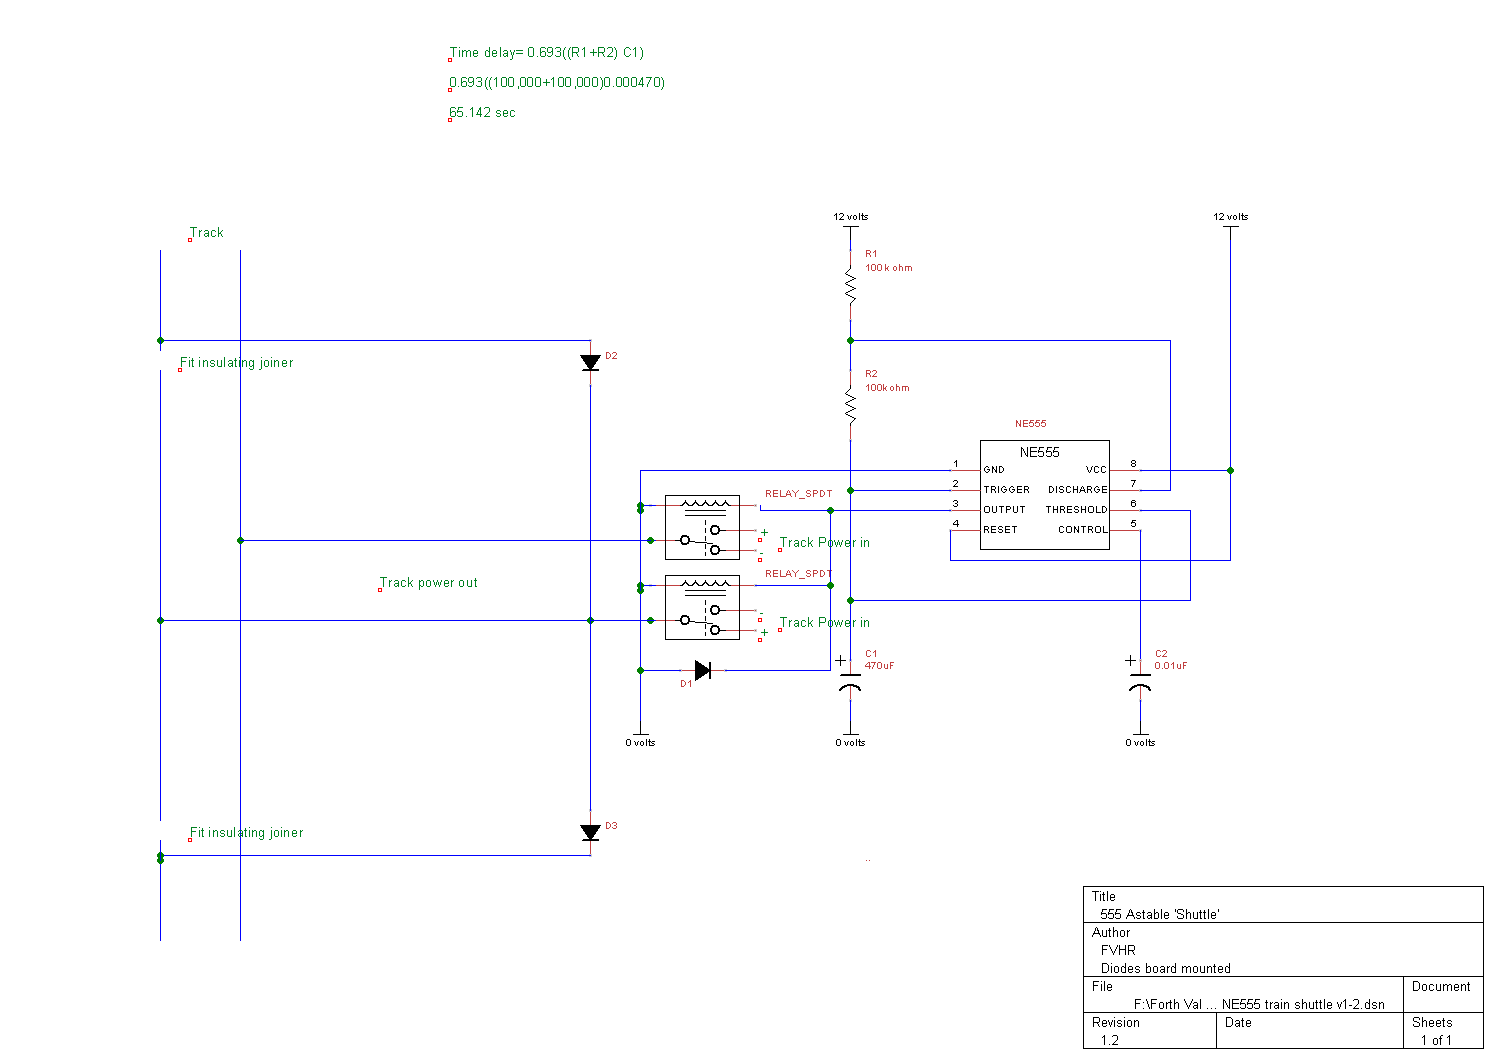Click the DISCHARGE pin label on the NE555

pyautogui.click(x=1078, y=490)
